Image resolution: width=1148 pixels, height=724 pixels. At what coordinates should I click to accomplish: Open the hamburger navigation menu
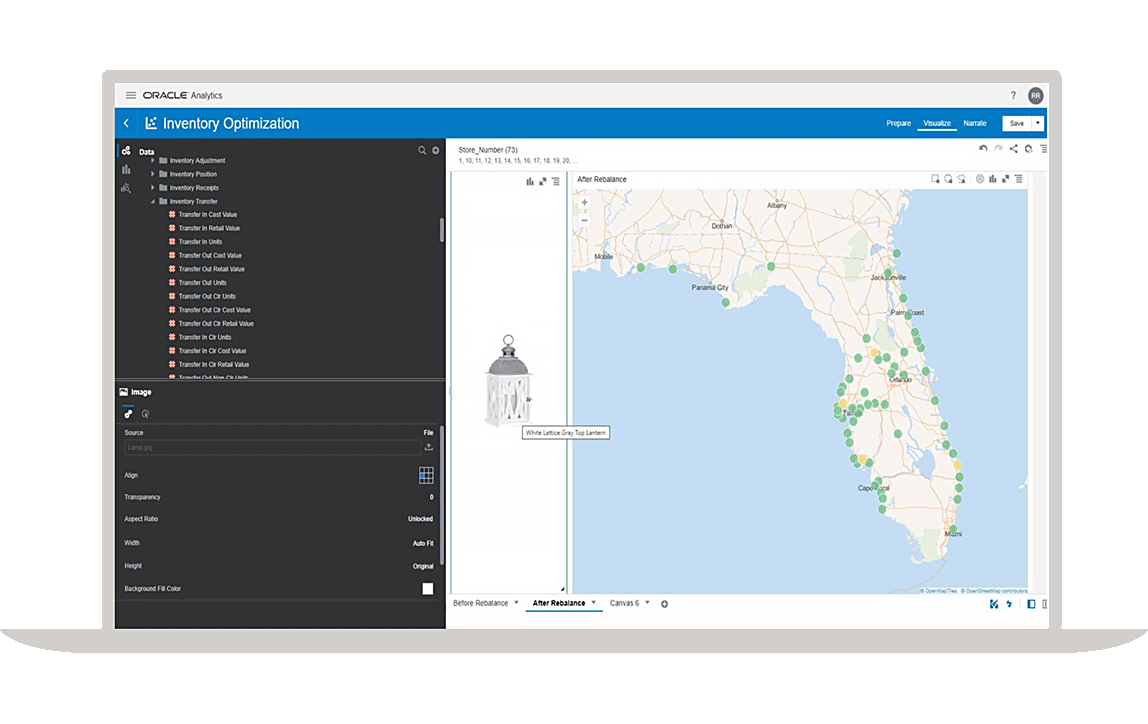click(130, 96)
